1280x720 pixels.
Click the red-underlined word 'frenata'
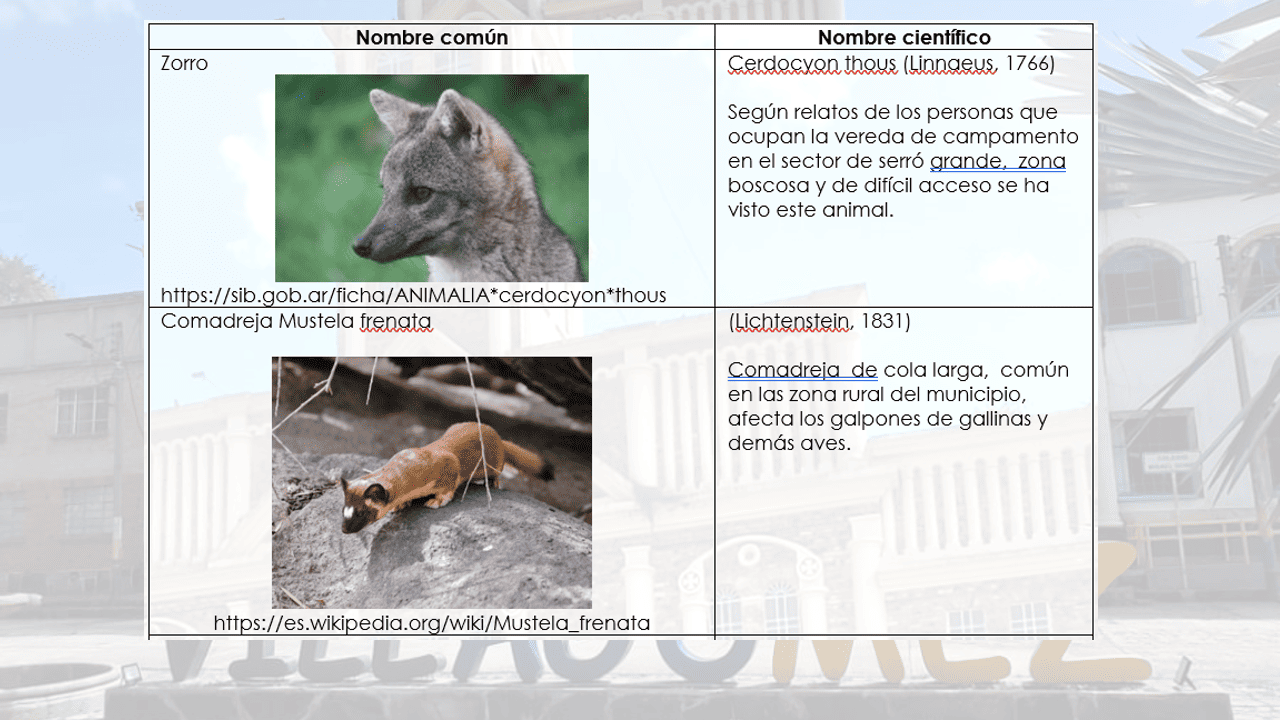(396, 322)
